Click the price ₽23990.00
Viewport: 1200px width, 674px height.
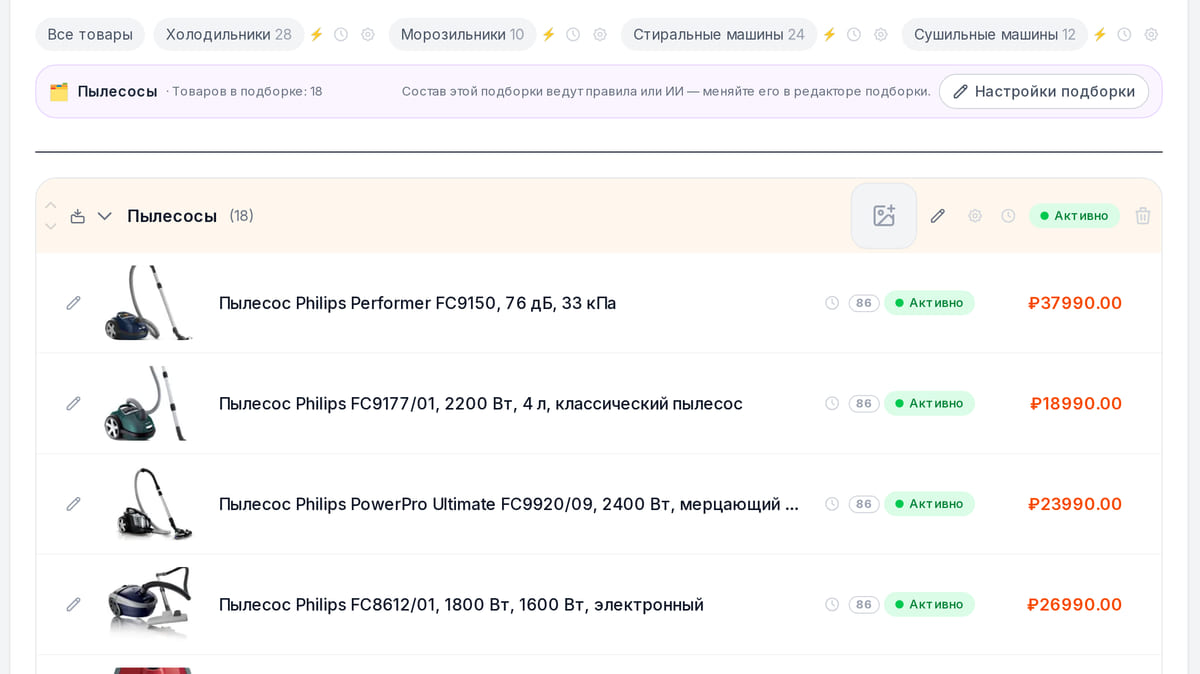tap(1075, 504)
